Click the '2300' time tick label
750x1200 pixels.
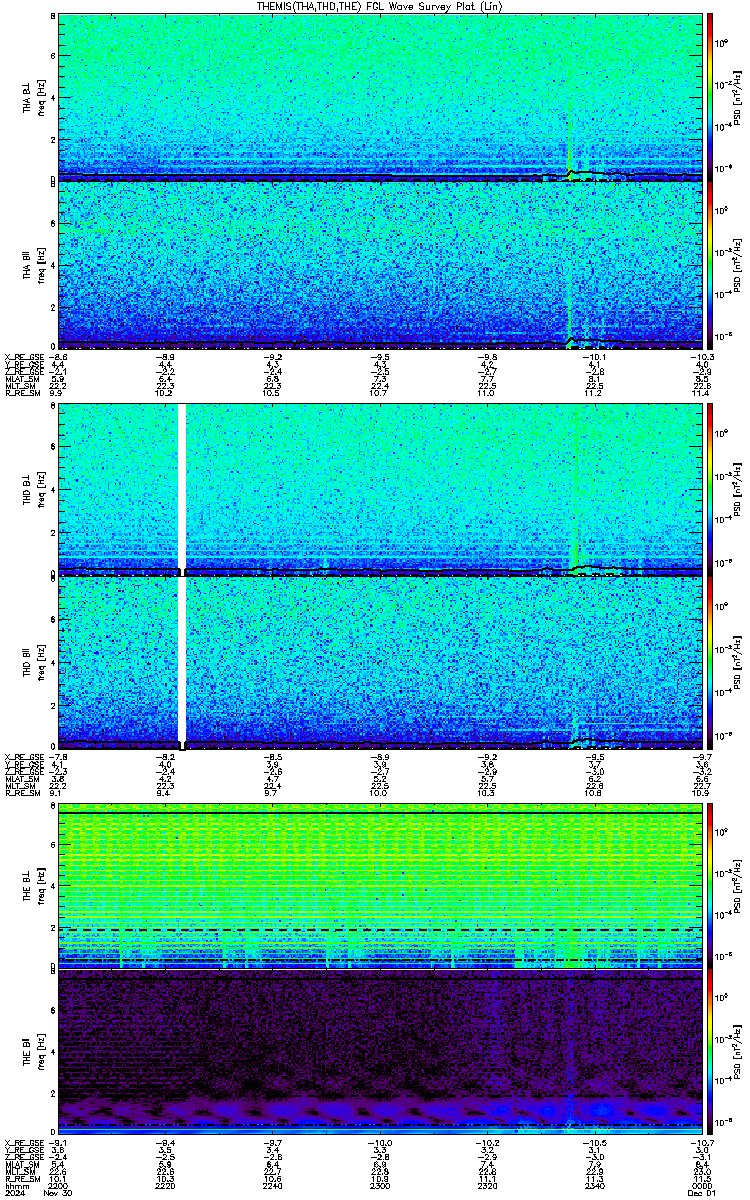click(380, 1186)
